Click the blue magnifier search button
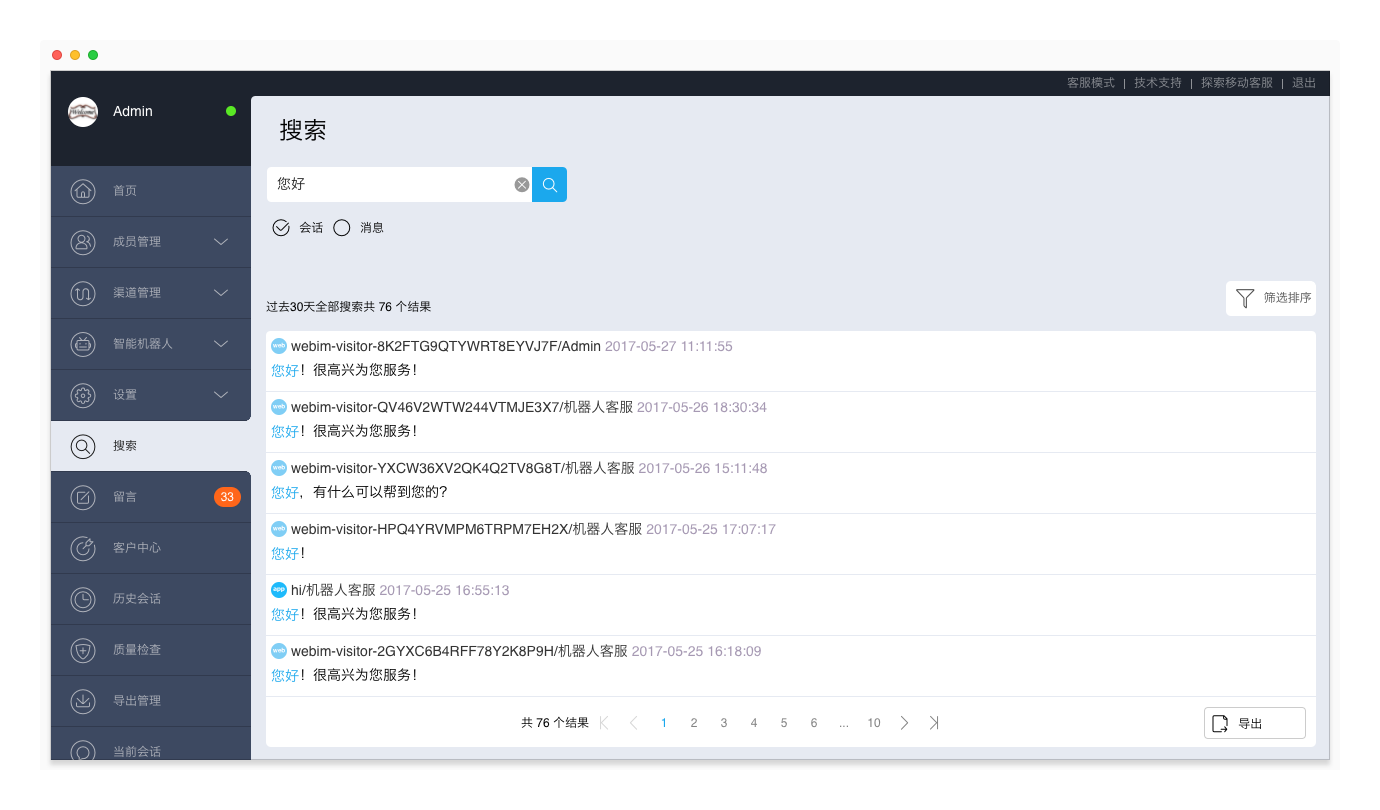This screenshot has height=810, width=1380. point(549,184)
